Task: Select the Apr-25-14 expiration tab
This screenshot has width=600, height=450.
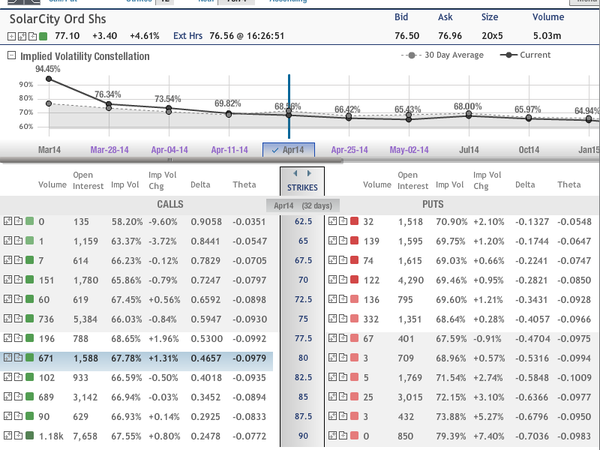Action: [349, 150]
